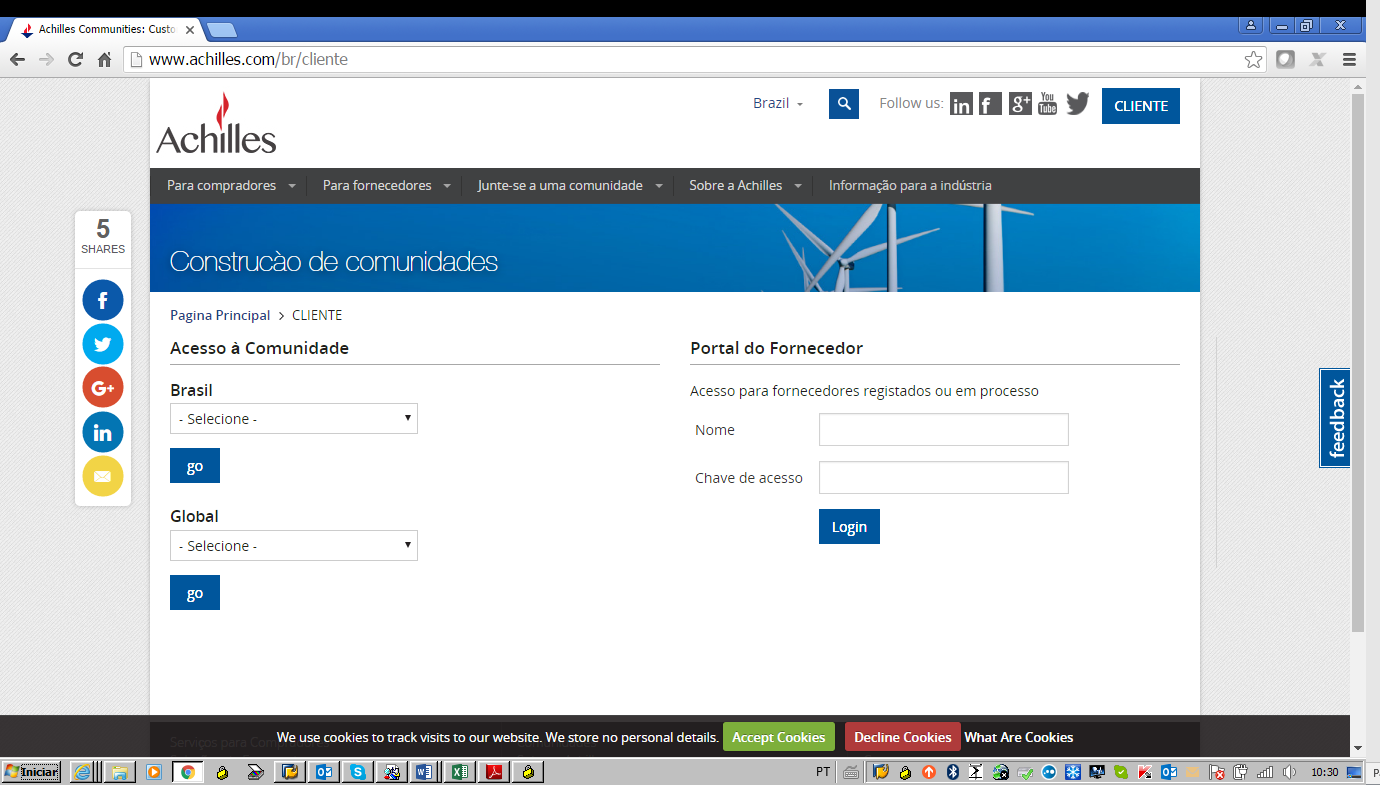Click the Achilles logo

point(216,123)
